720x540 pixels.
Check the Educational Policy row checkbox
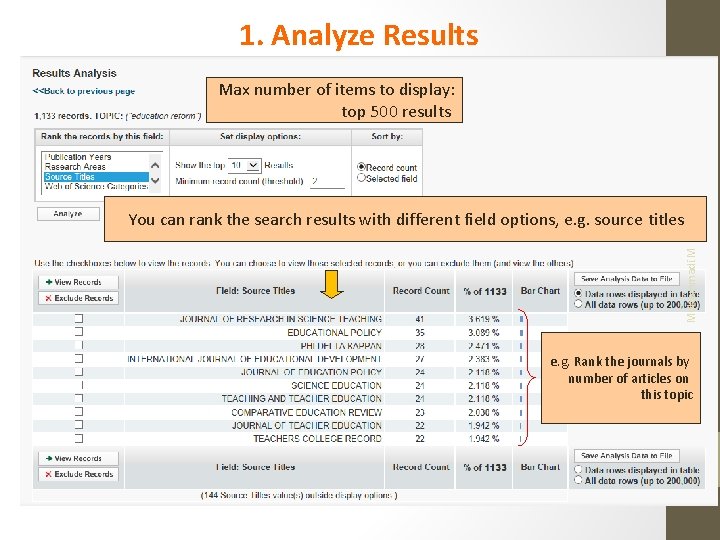(x=79, y=332)
